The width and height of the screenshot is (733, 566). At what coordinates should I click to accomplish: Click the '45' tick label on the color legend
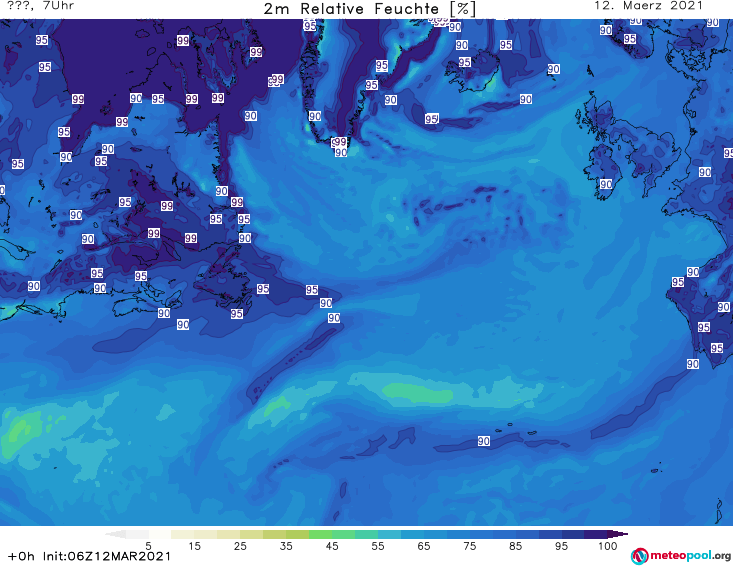coord(331,546)
